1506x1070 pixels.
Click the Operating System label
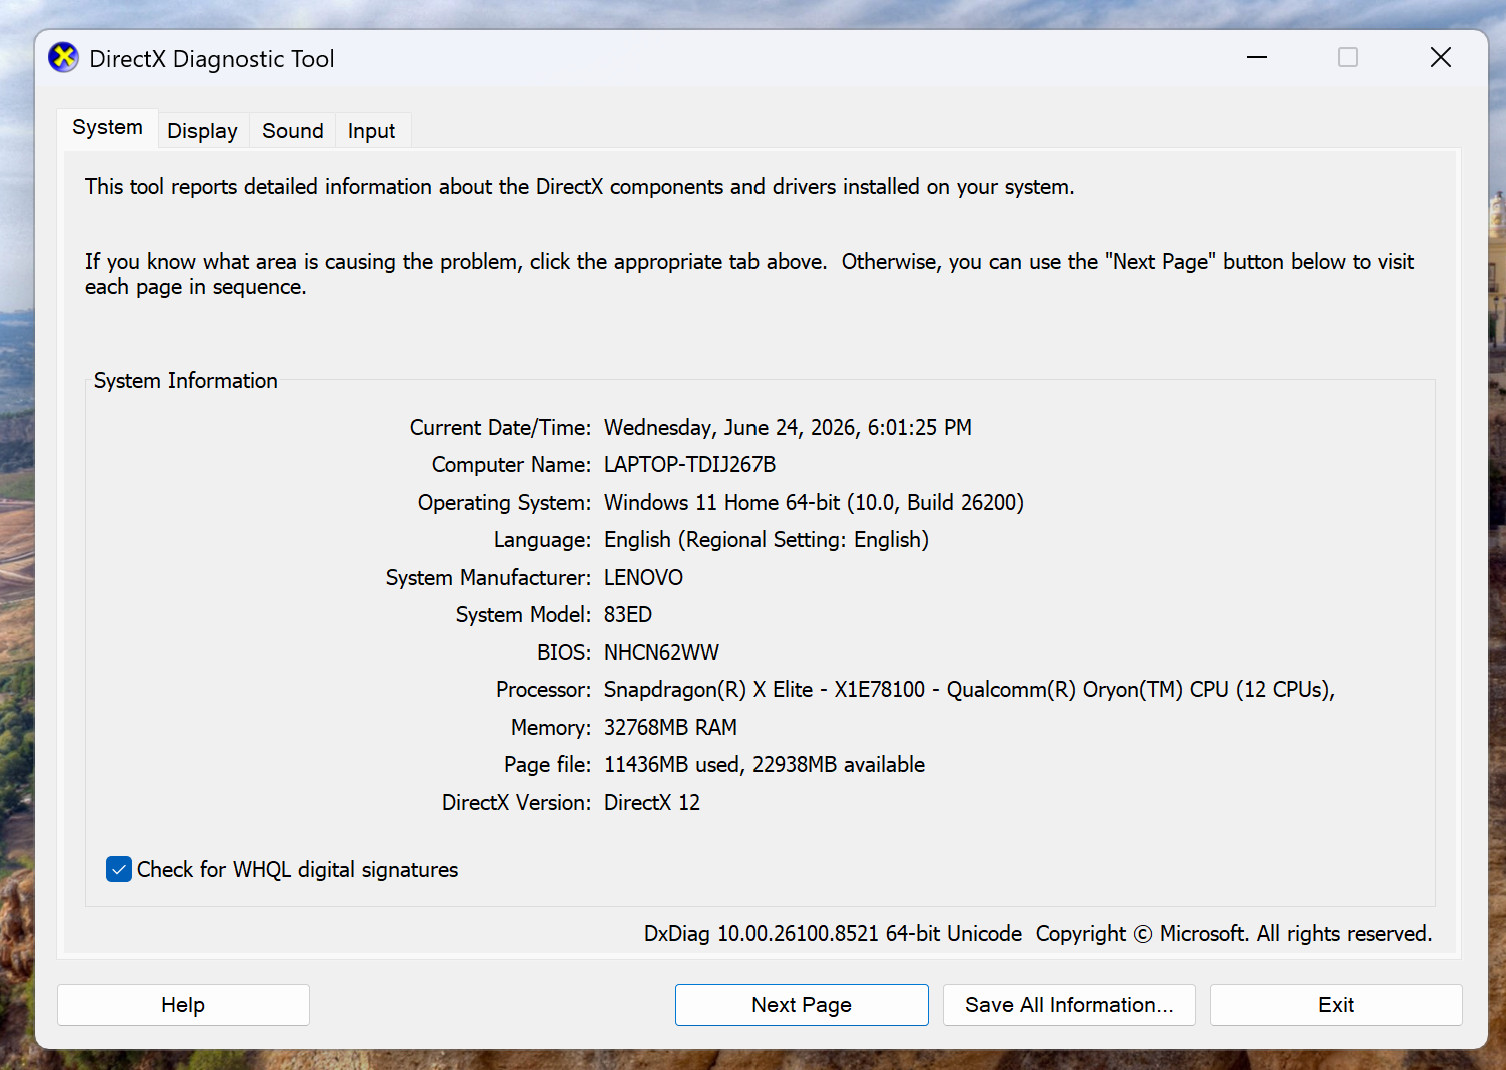[x=505, y=503]
